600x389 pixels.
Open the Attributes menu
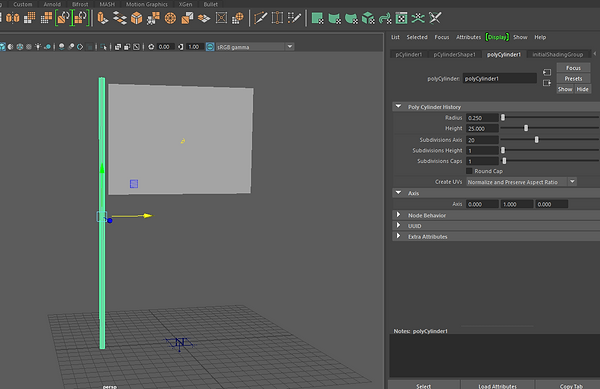click(x=468, y=37)
